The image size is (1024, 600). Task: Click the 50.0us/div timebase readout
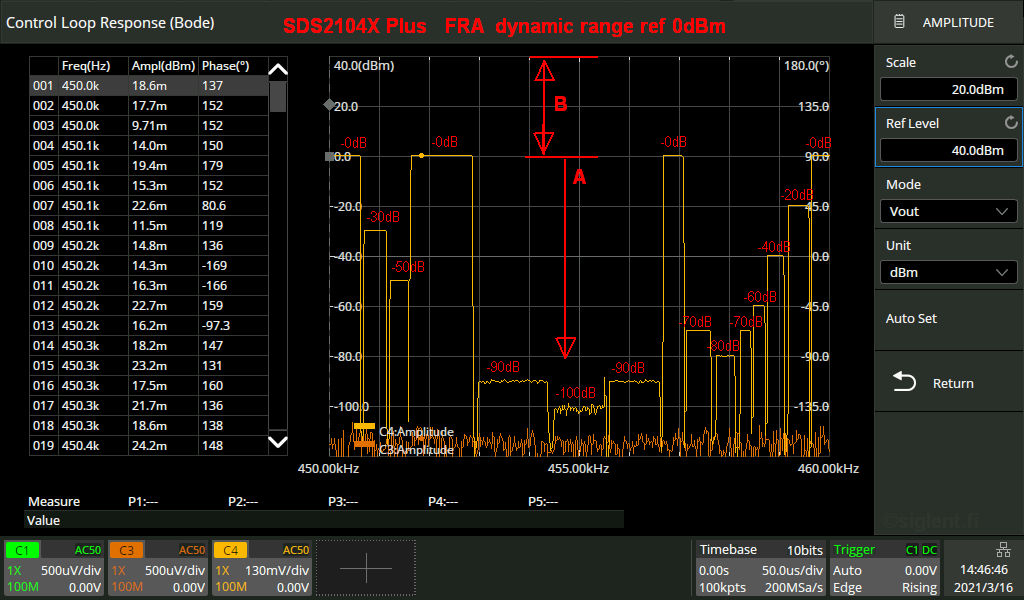[792, 570]
